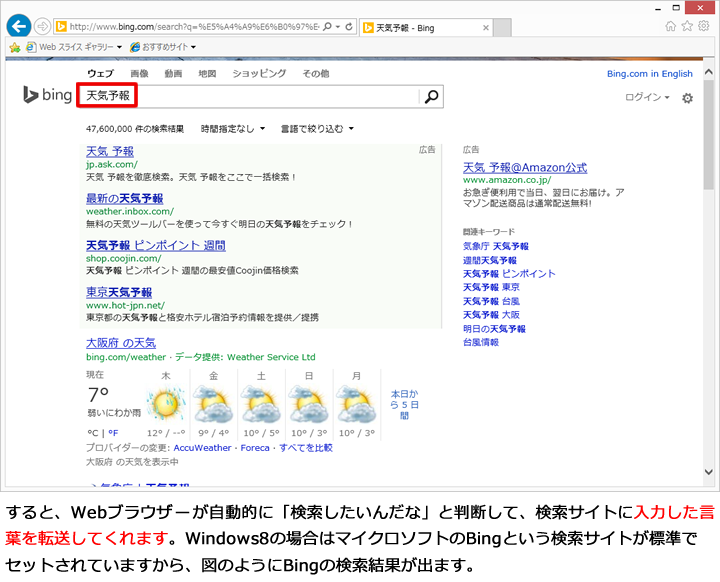The height and width of the screenshot is (582, 720).
Task: Click related keyword 天気予報 ピンポイント
Action: (x=509, y=274)
